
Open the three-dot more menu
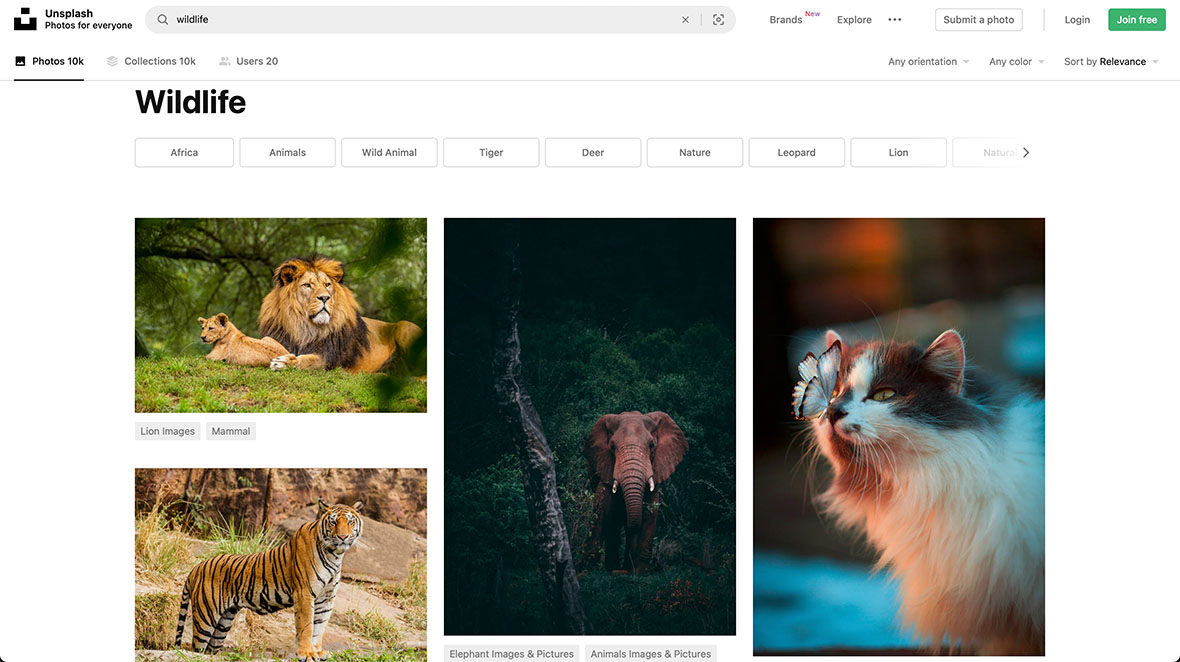pyautogui.click(x=895, y=20)
